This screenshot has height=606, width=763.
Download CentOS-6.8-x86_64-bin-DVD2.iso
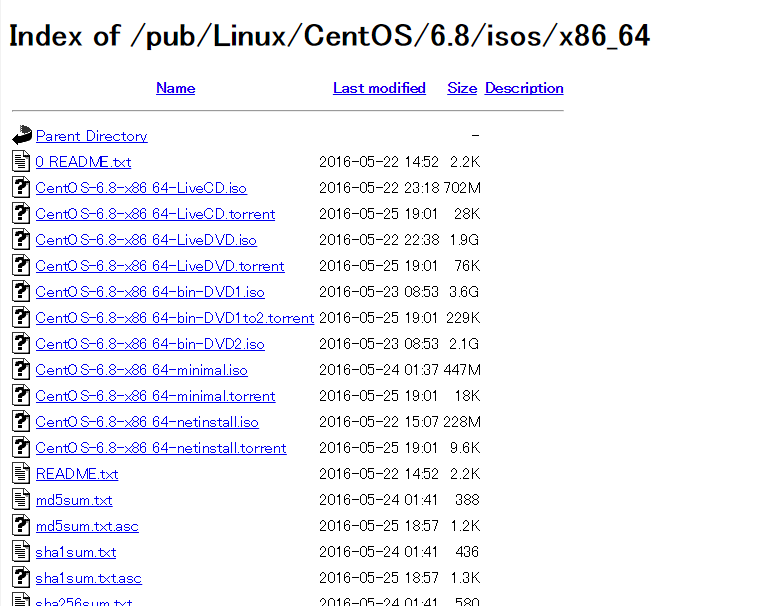[x=150, y=344]
